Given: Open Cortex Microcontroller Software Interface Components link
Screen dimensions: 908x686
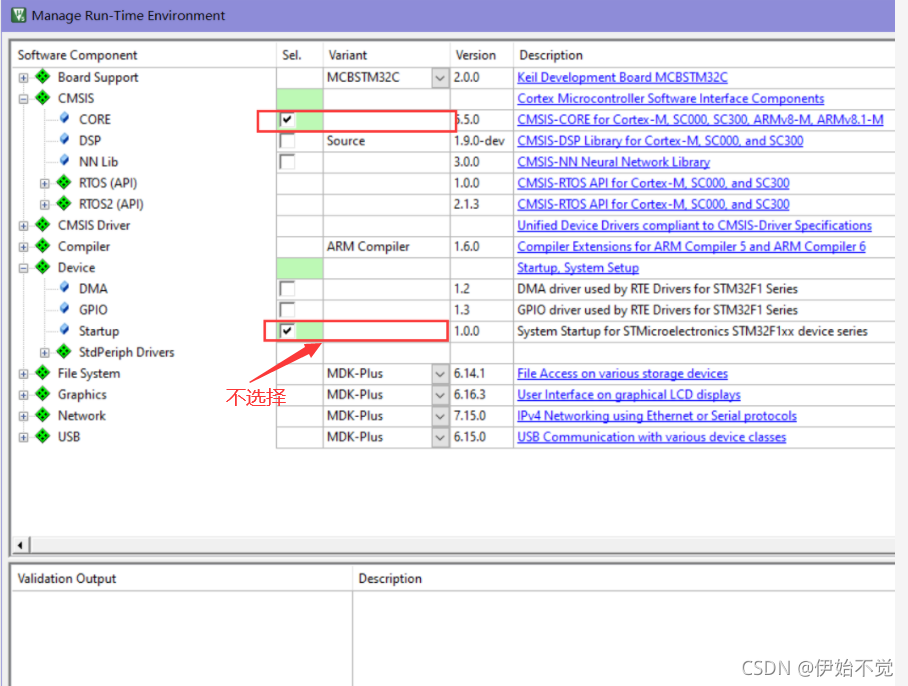Looking at the screenshot, I should (x=671, y=98).
